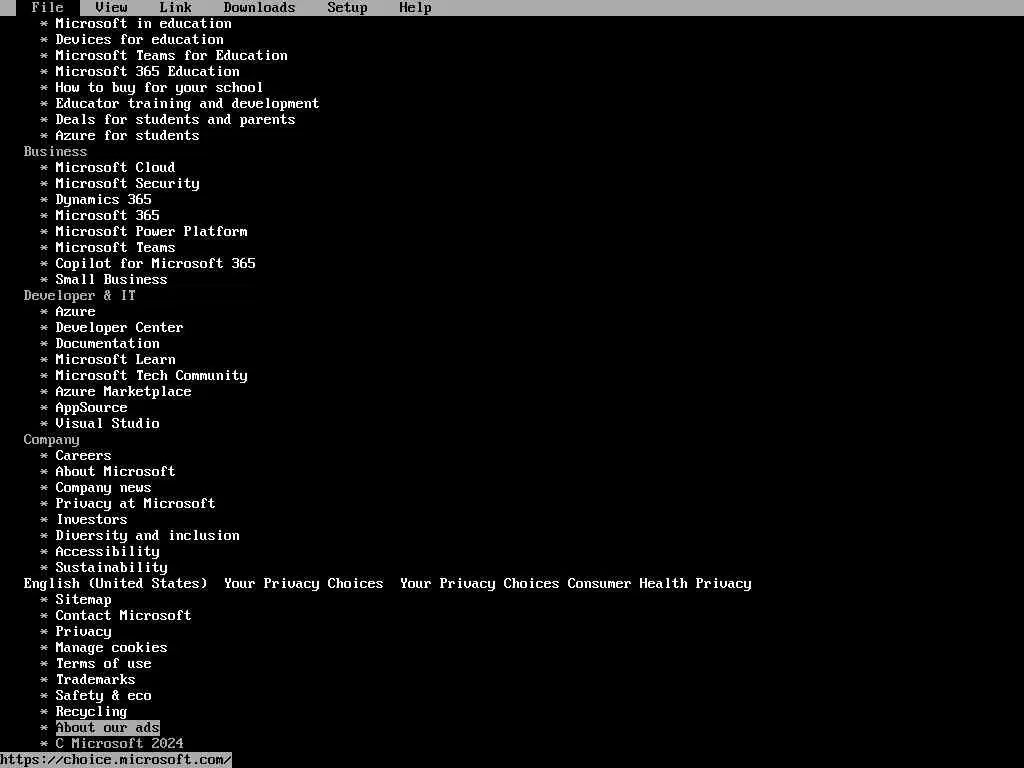
Task: Open the Investors link
Action: coord(91,519)
